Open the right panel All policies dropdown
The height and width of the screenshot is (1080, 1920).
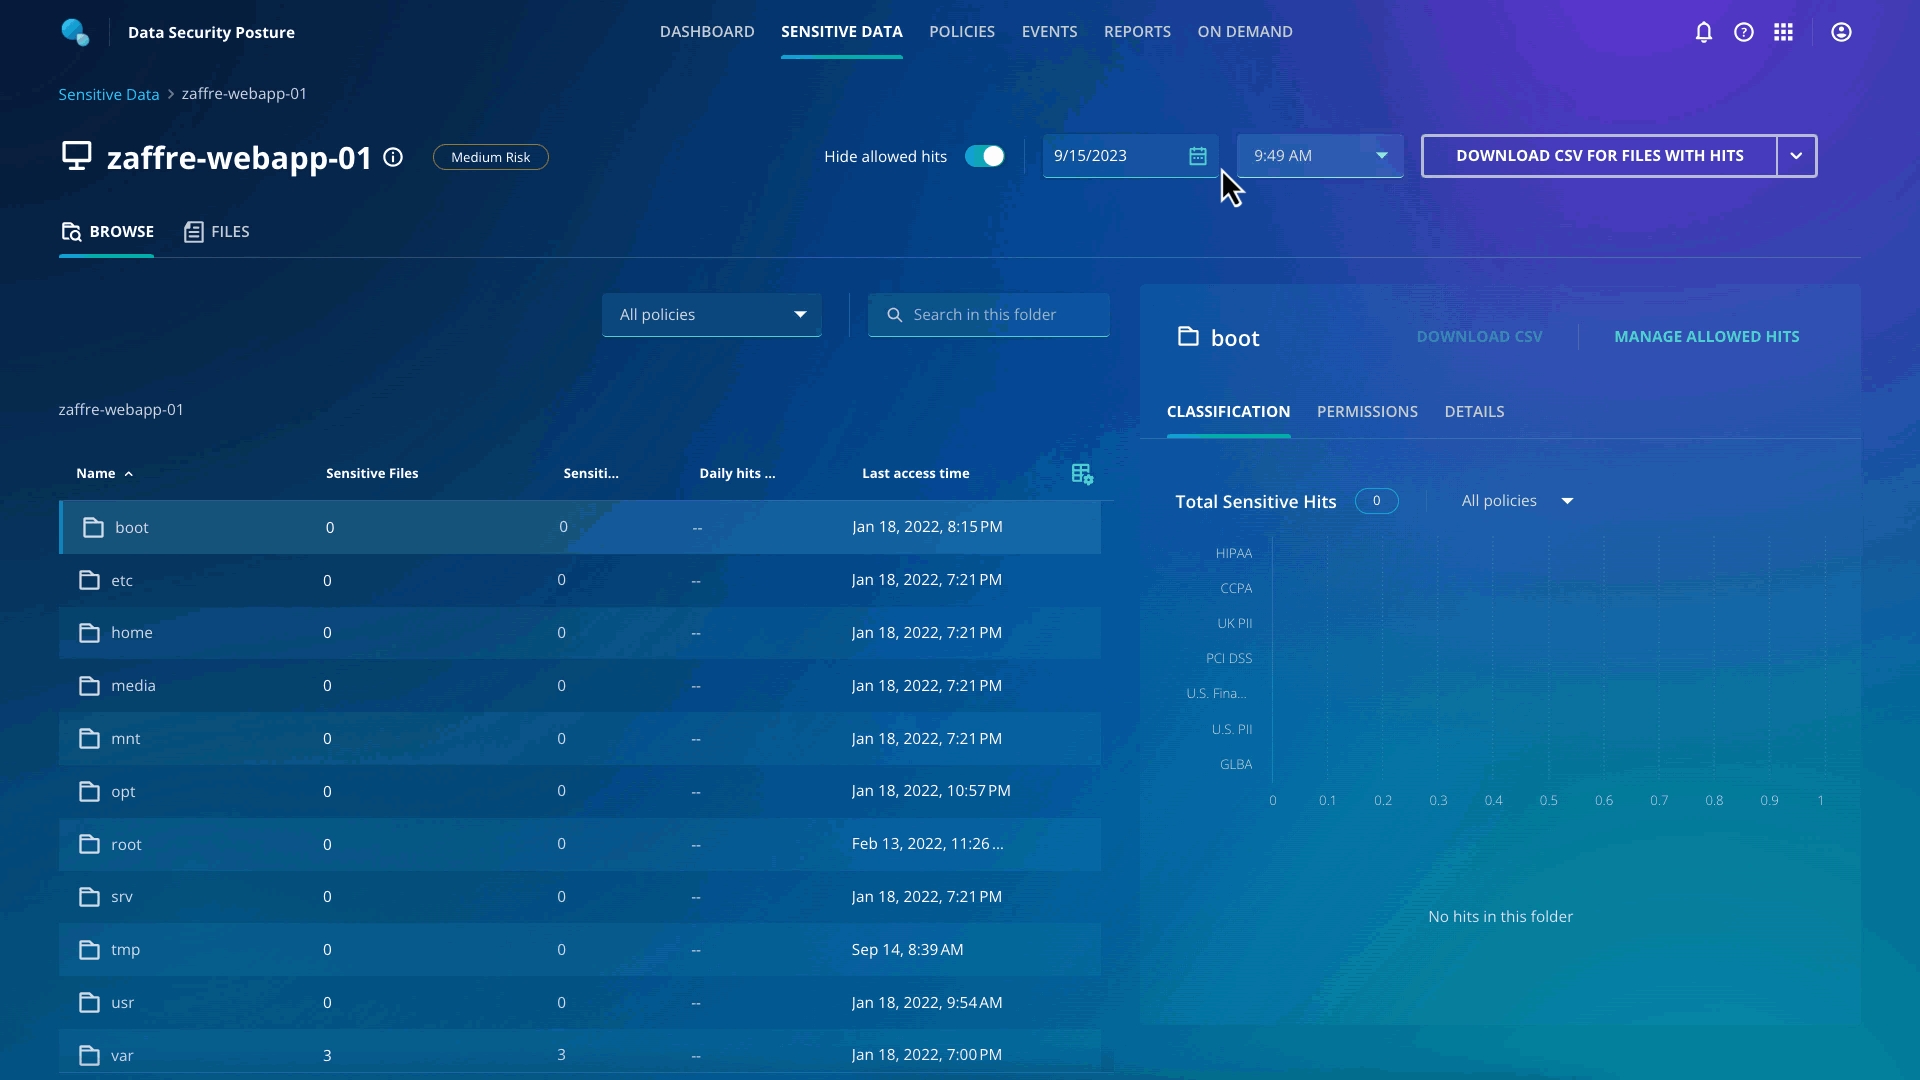point(1517,501)
